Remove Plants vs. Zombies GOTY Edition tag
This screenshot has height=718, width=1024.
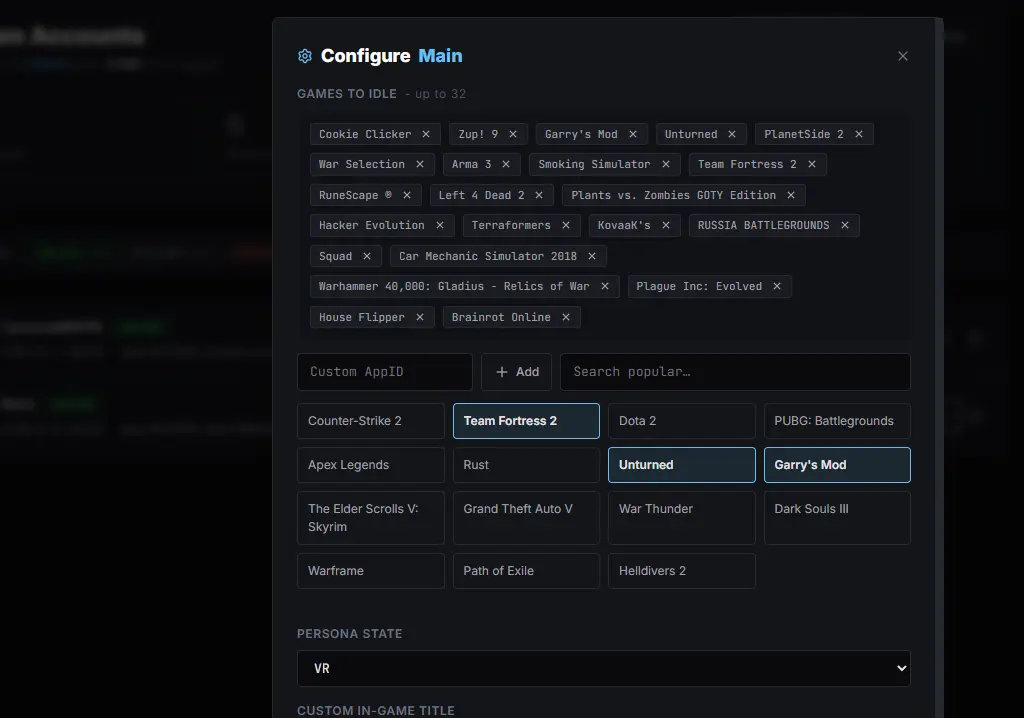coord(791,195)
